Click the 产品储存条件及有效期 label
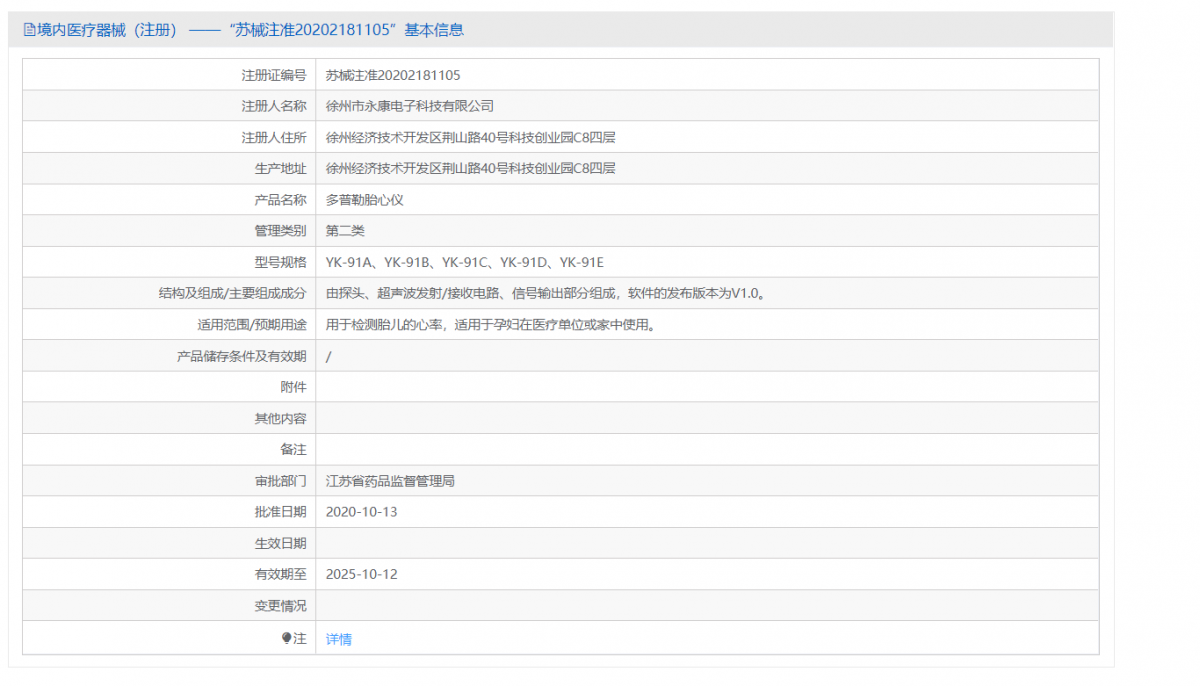 click(x=242, y=356)
